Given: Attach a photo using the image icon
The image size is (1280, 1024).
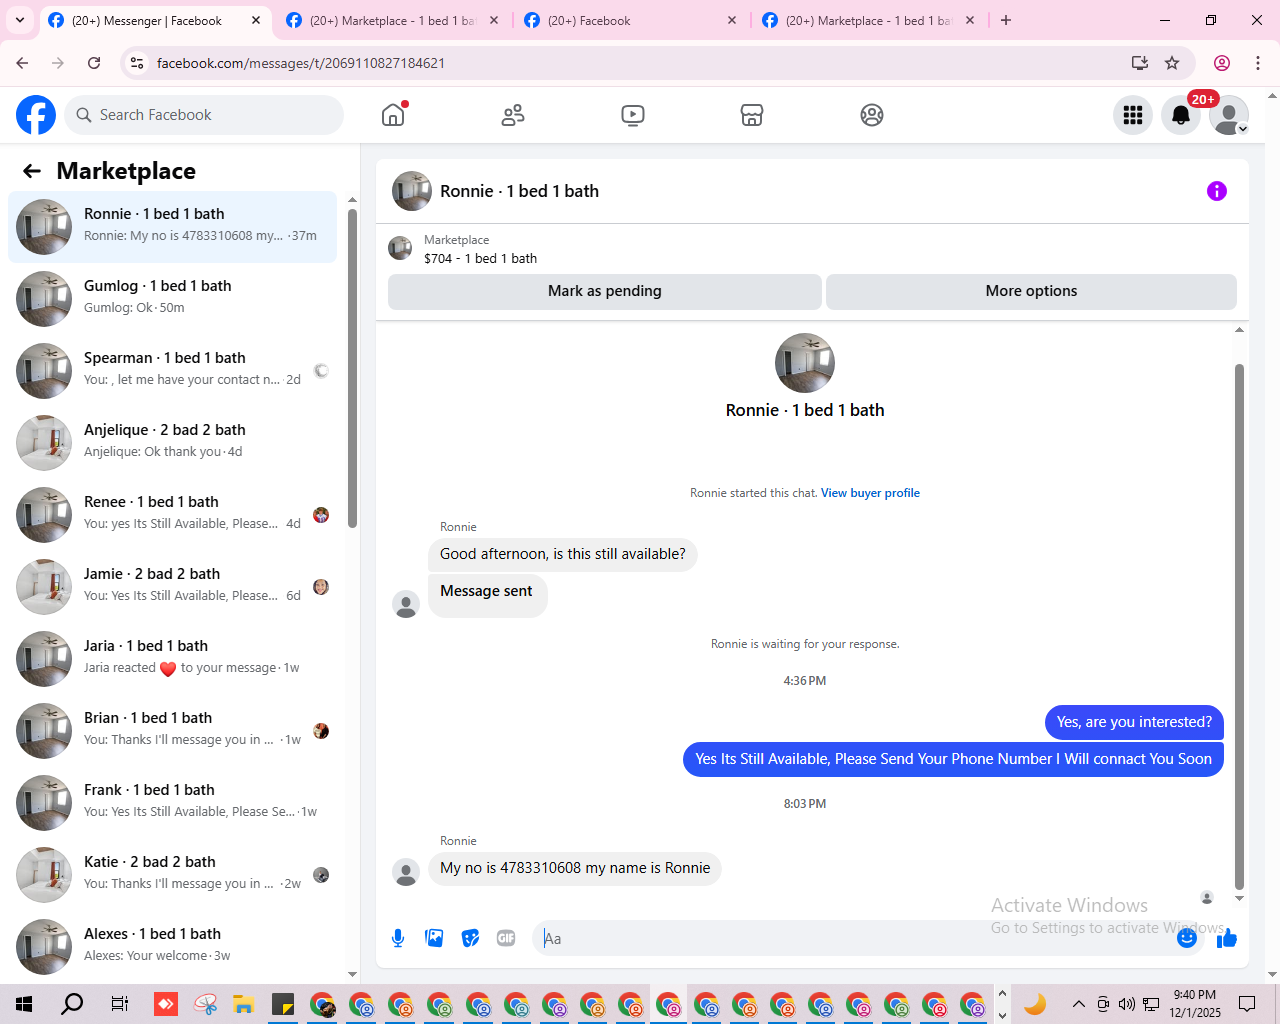Looking at the screenshot, I should point(434,938).
